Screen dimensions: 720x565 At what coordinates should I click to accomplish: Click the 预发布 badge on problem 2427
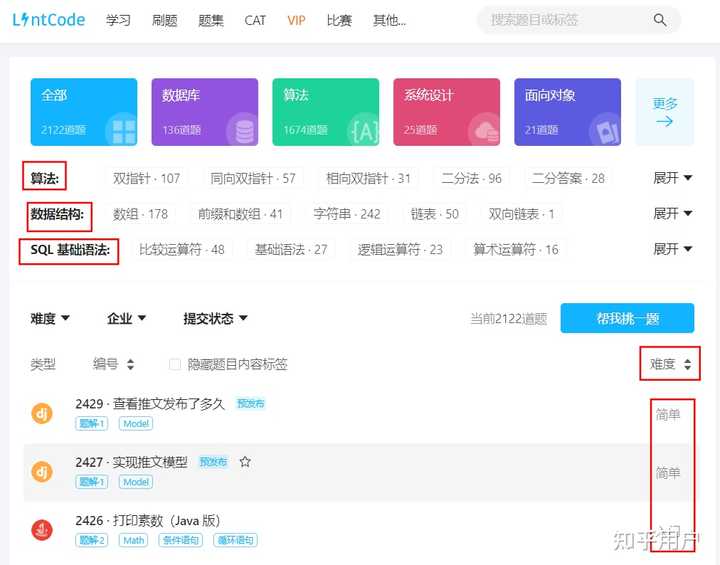[x=214, y=462]
